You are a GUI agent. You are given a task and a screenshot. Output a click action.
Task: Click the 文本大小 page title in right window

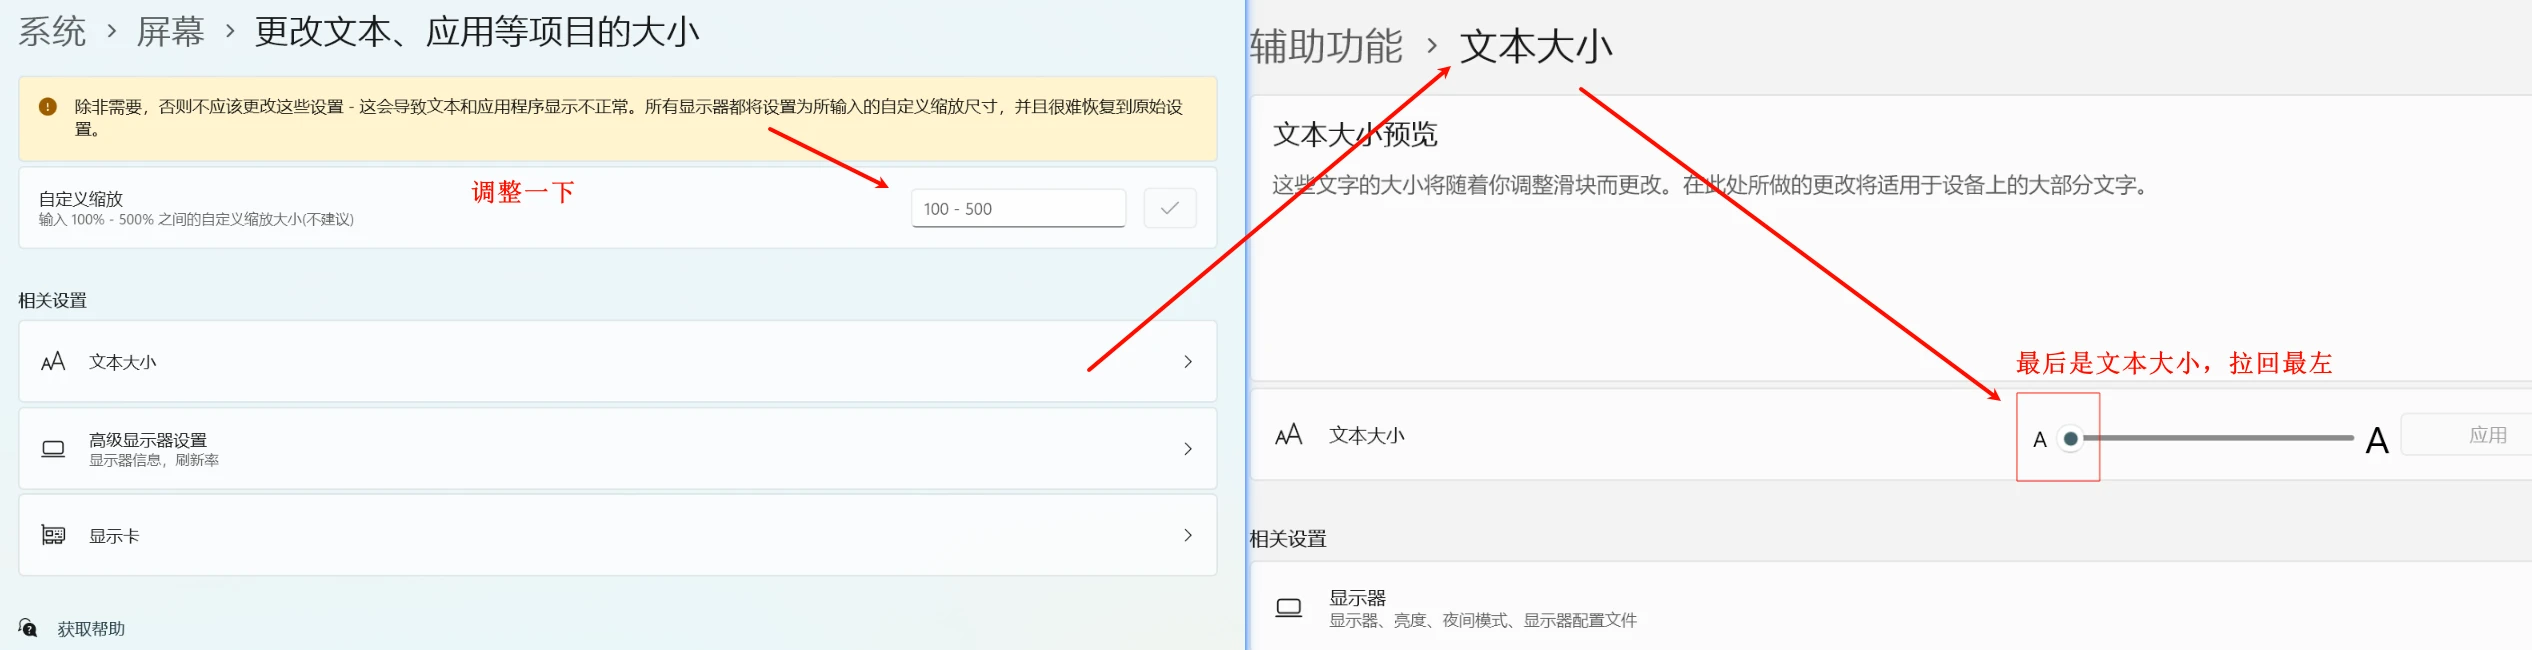click(1536, 47)
